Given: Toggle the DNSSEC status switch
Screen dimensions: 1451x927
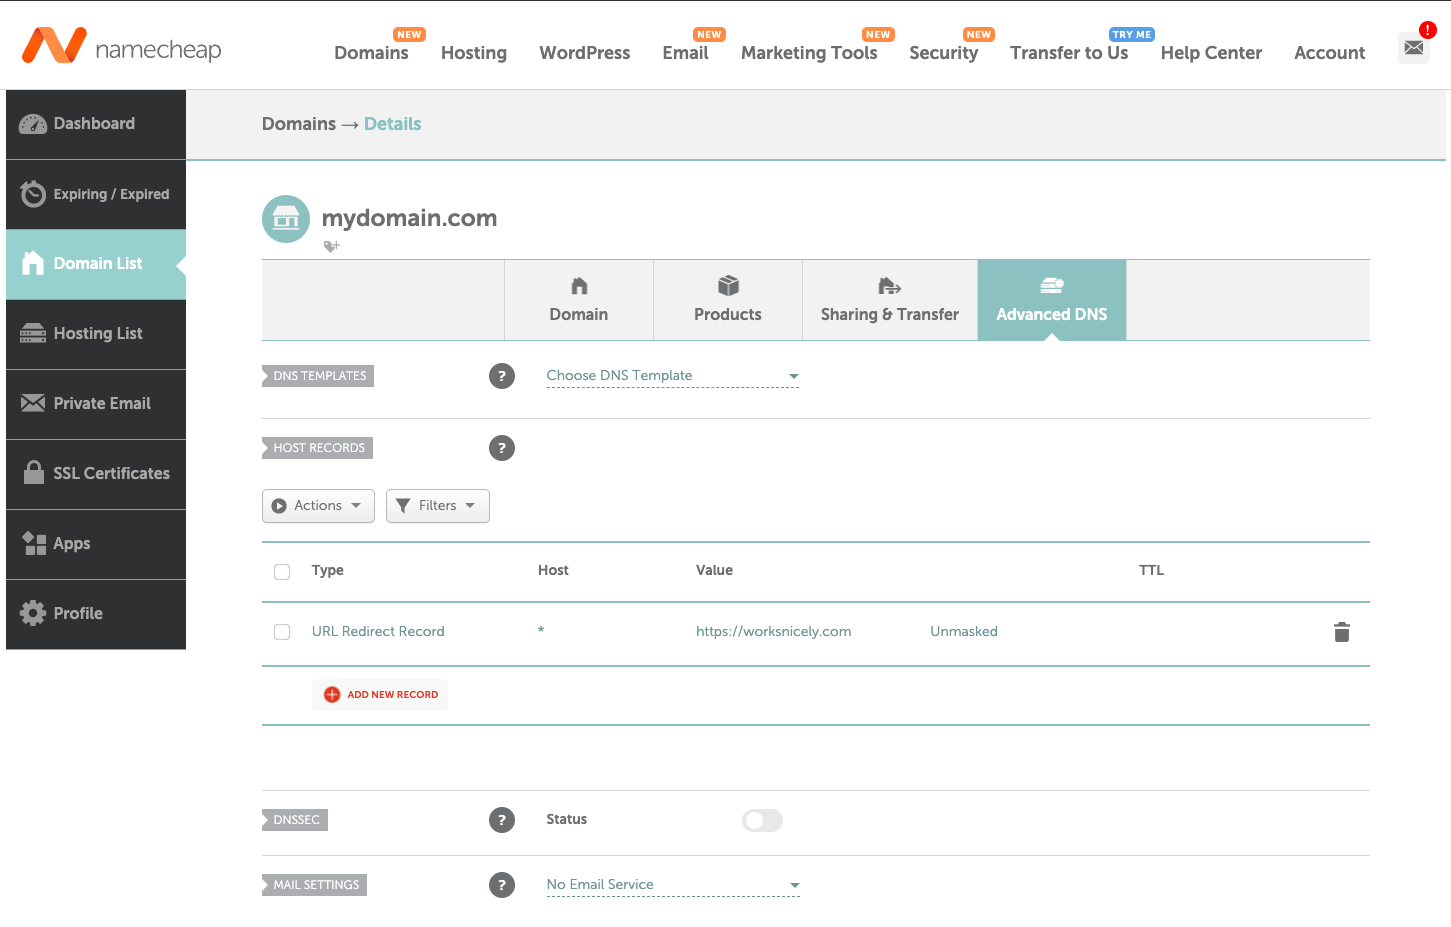Looking at the screenshot, I should [762, 820].
